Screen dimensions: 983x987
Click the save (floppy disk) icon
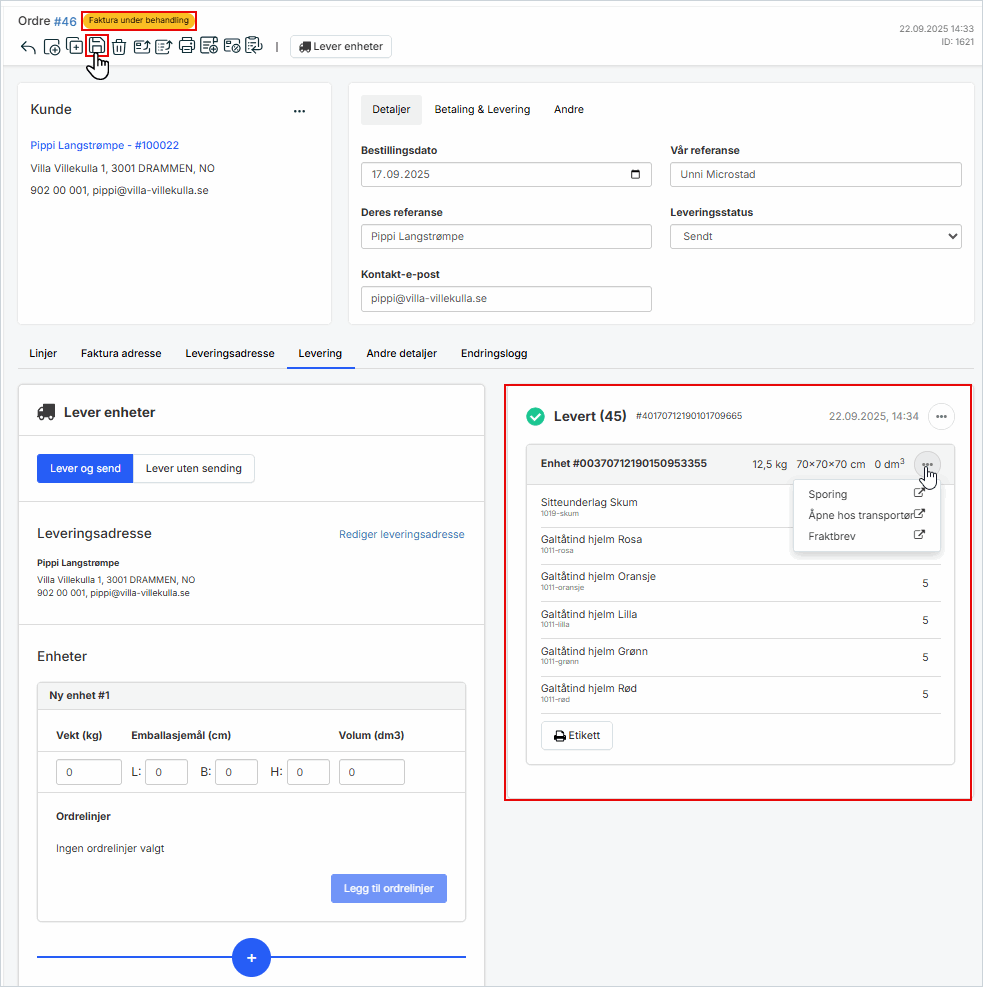pos(97,46)
